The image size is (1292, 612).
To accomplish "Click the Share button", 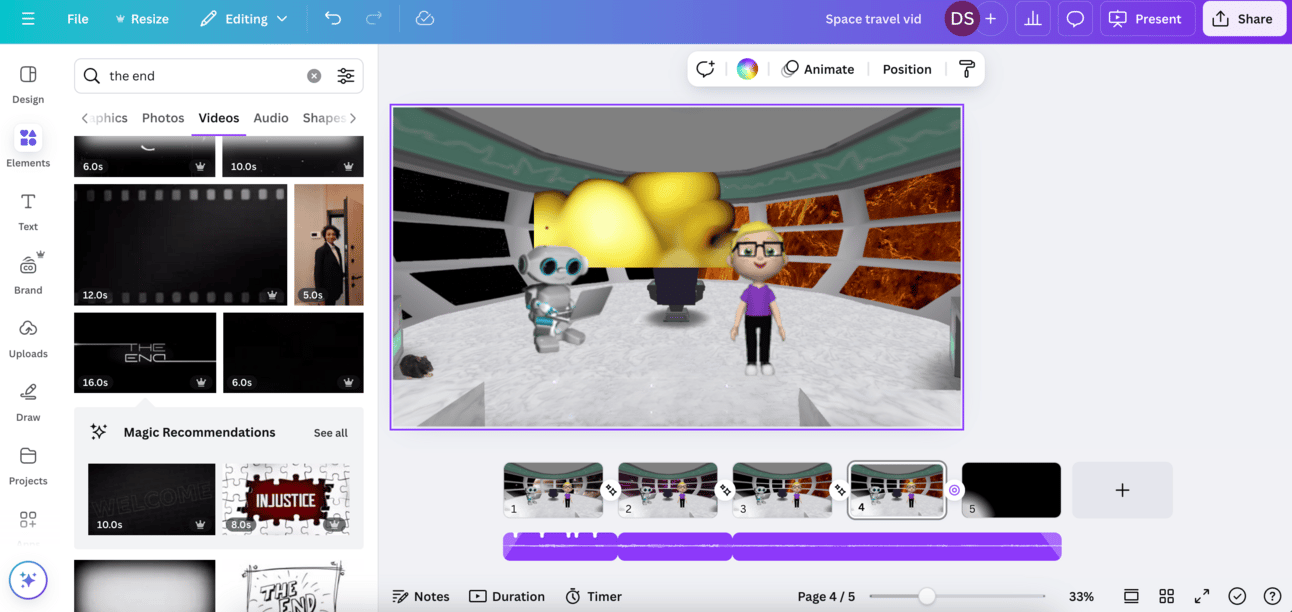I will pos(1244,19).
